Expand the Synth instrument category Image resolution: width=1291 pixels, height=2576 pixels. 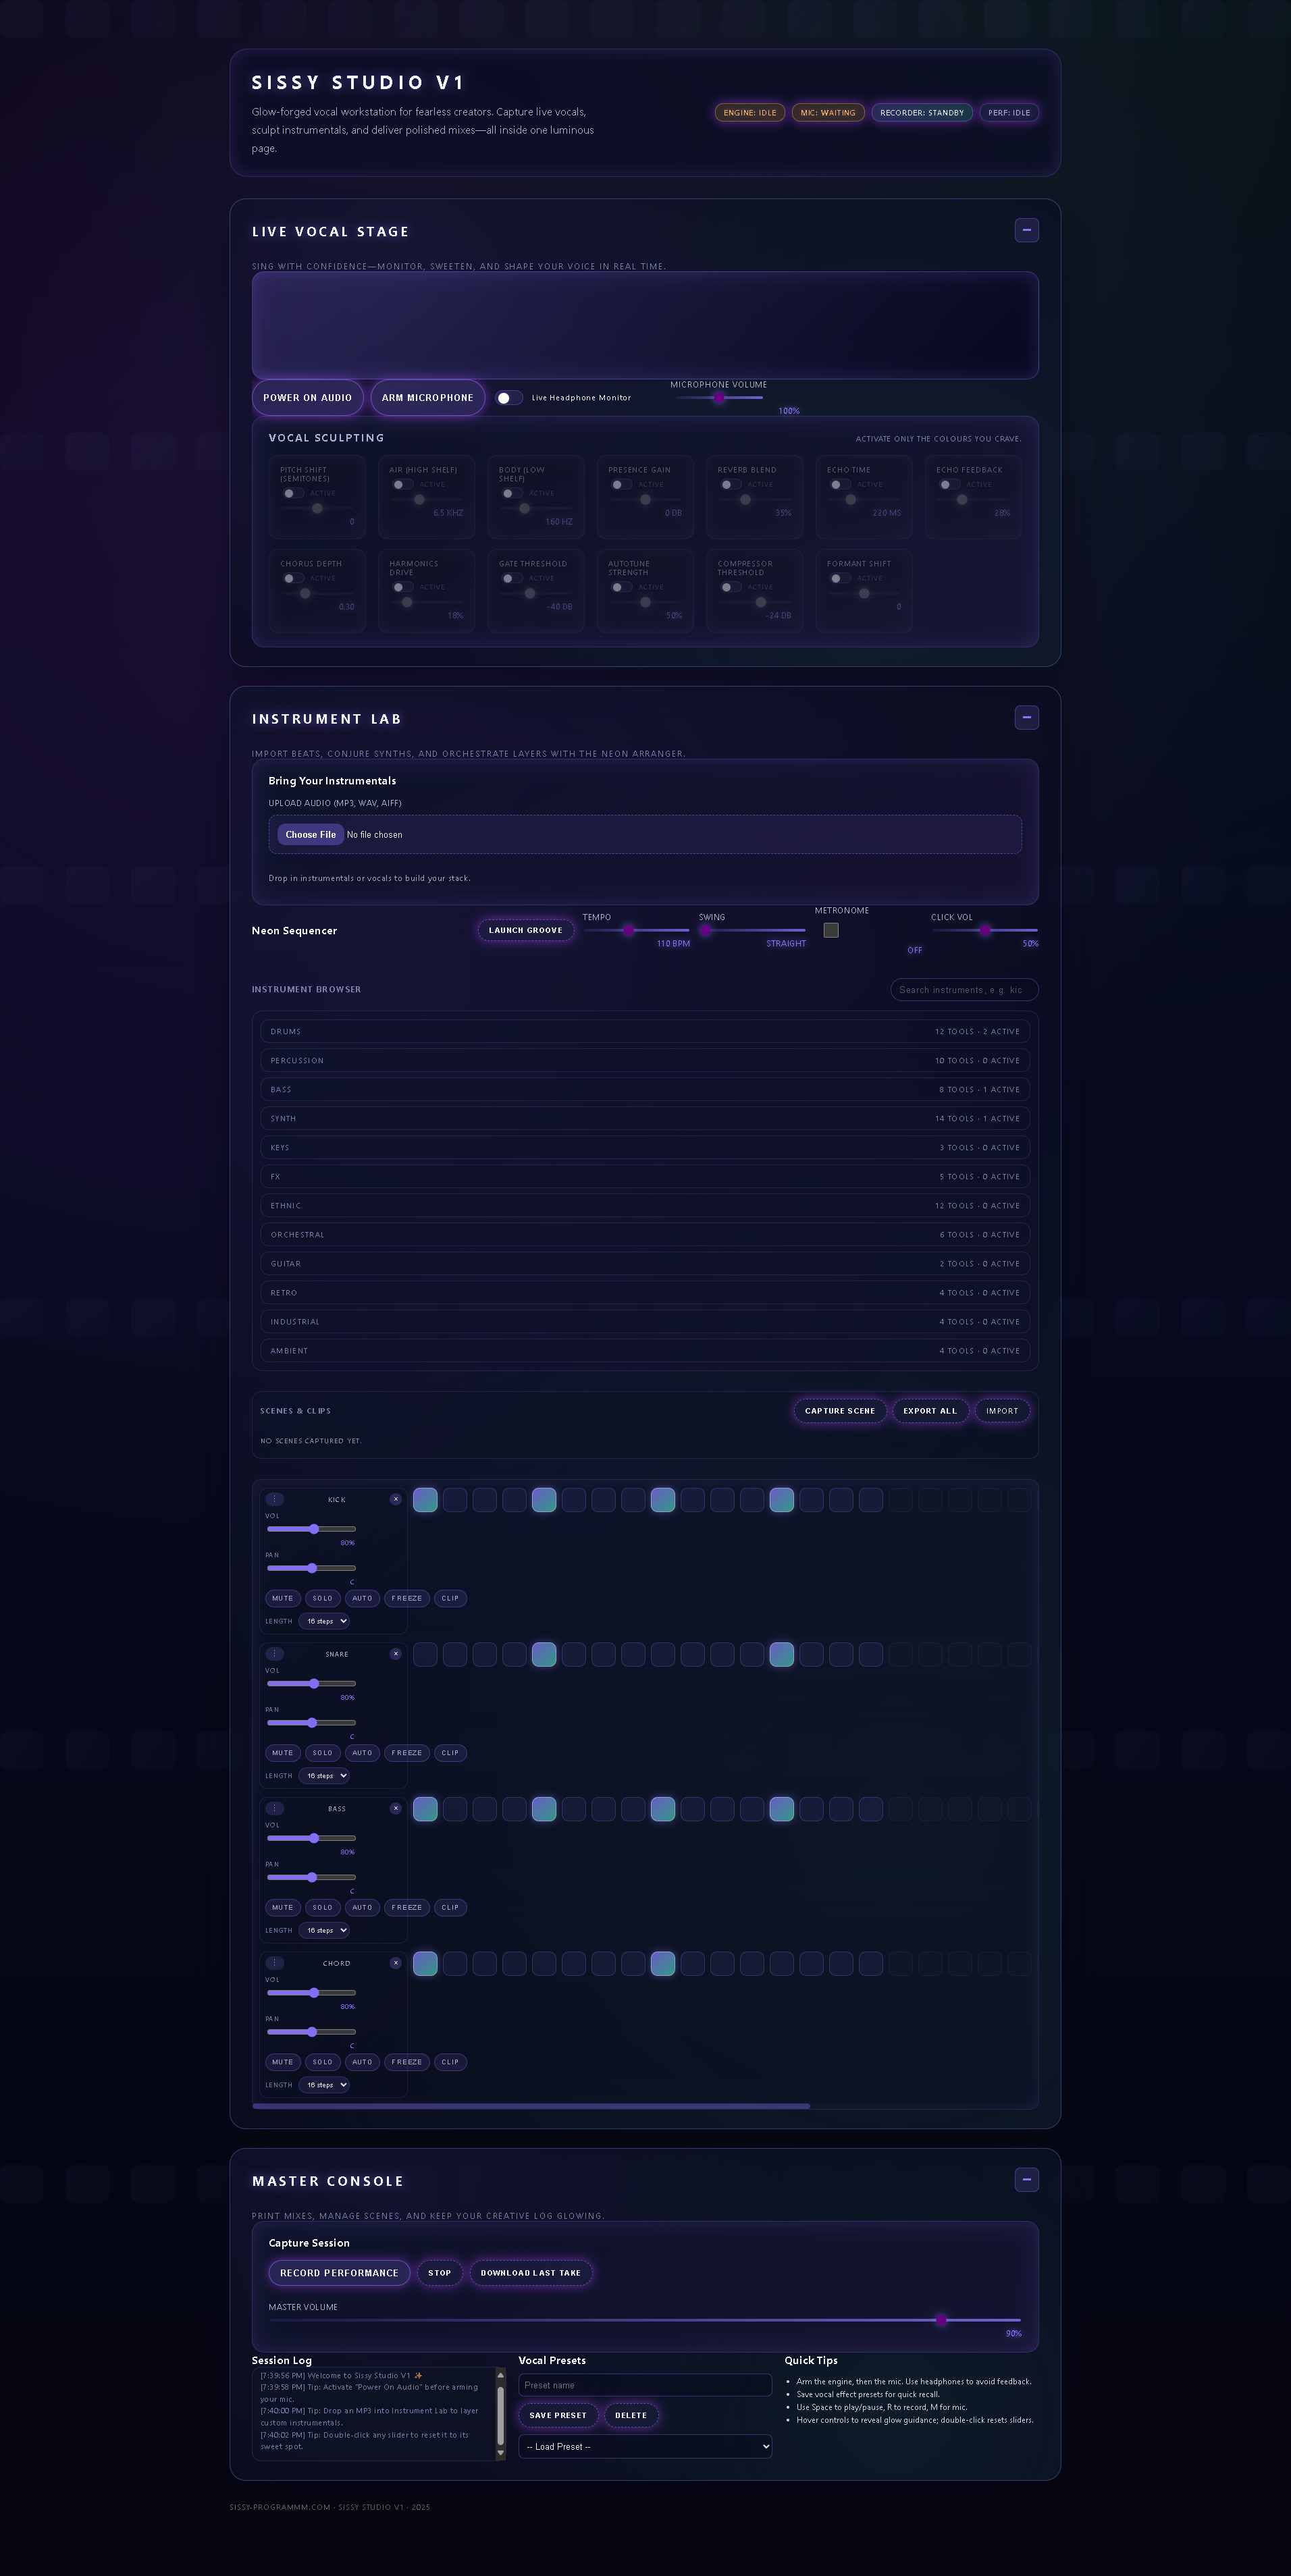pyautogui.click(x=645, y=1118)
